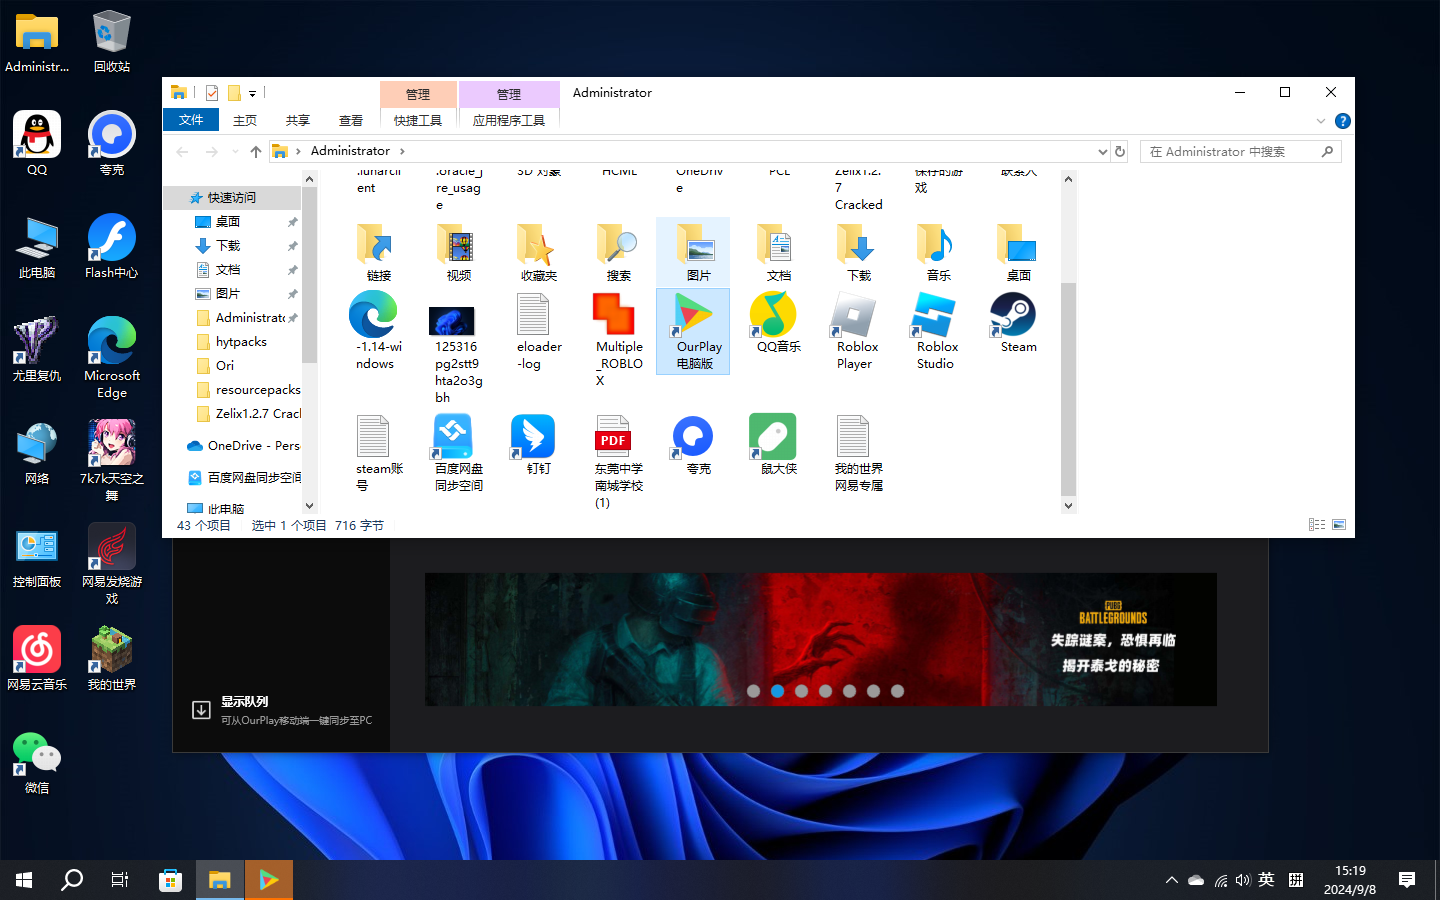Select Ori folder in navigation pane
This screenshot has height=900, width=1440.
(x=225, y=366)
